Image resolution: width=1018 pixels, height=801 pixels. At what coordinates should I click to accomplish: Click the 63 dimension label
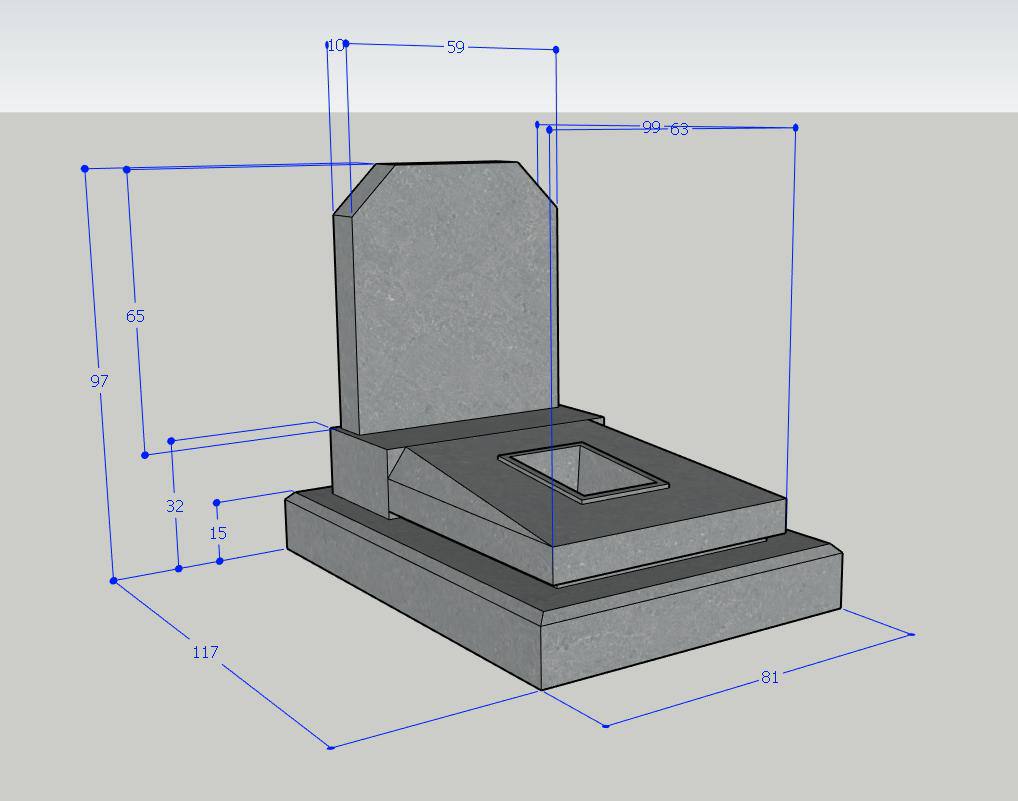pos(679,129)
